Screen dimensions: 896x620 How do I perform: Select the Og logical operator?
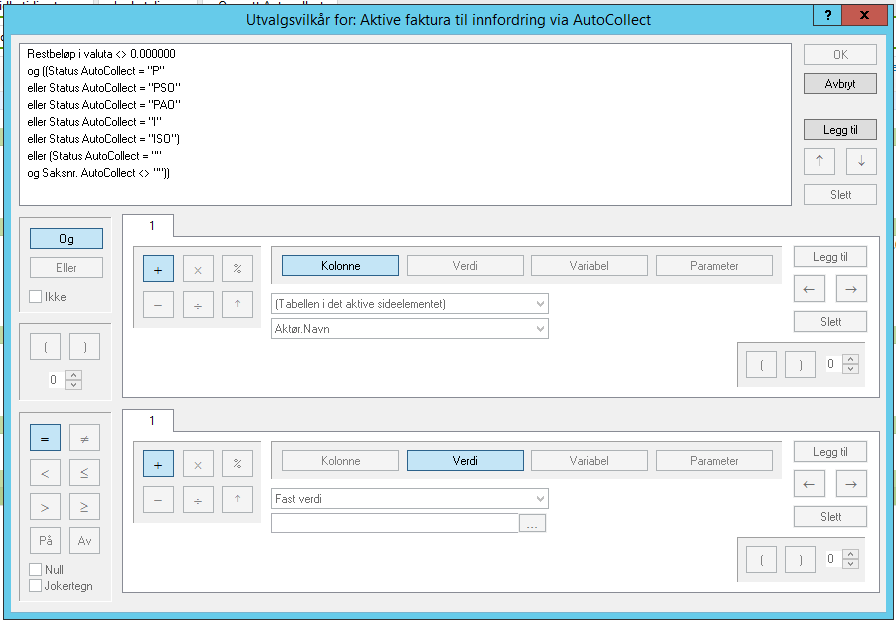click(66, 239)
